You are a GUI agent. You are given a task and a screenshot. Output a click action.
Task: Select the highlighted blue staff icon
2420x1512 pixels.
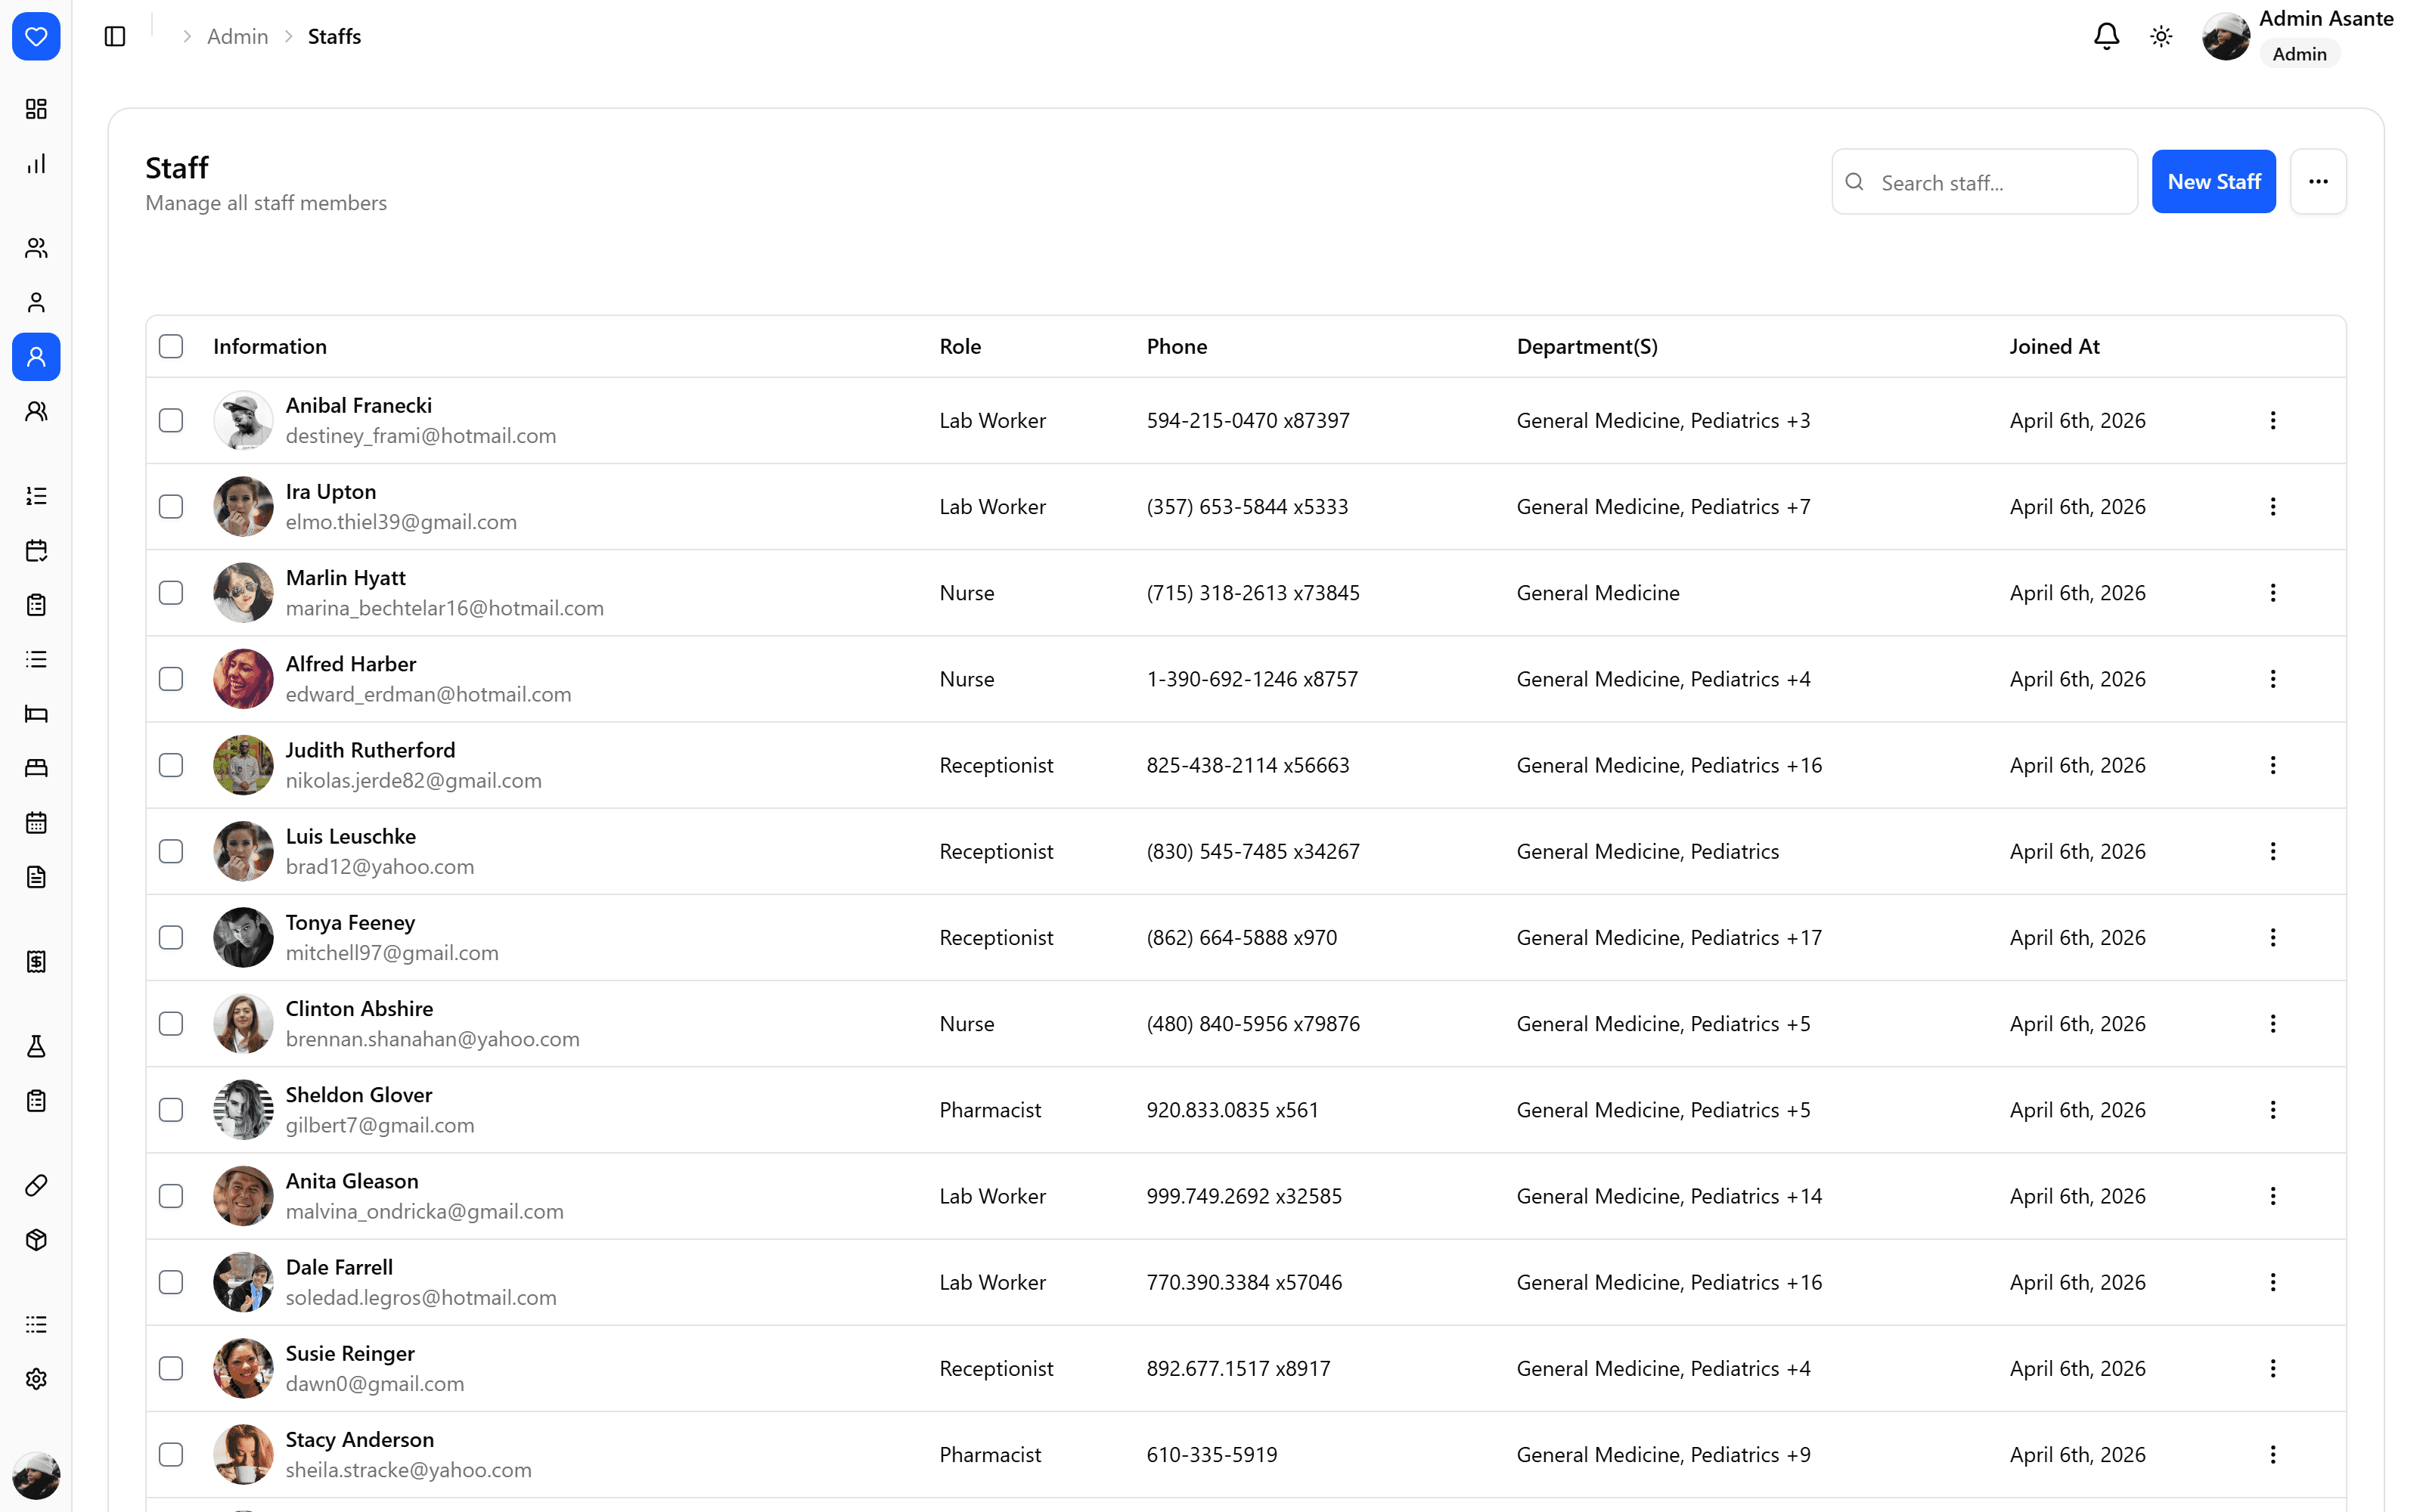[x=36, y=357]
